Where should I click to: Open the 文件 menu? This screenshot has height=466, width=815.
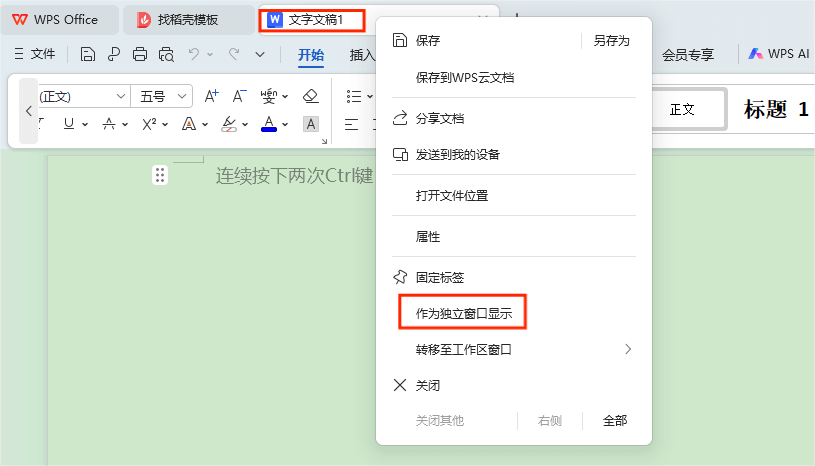pos(34,54)
